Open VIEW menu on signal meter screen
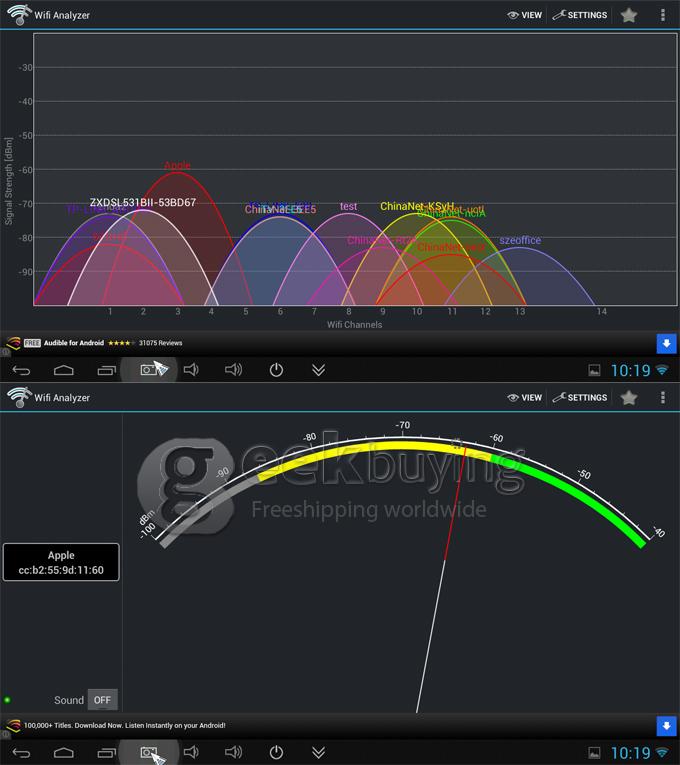680x765 pixels. pos(524,398)
